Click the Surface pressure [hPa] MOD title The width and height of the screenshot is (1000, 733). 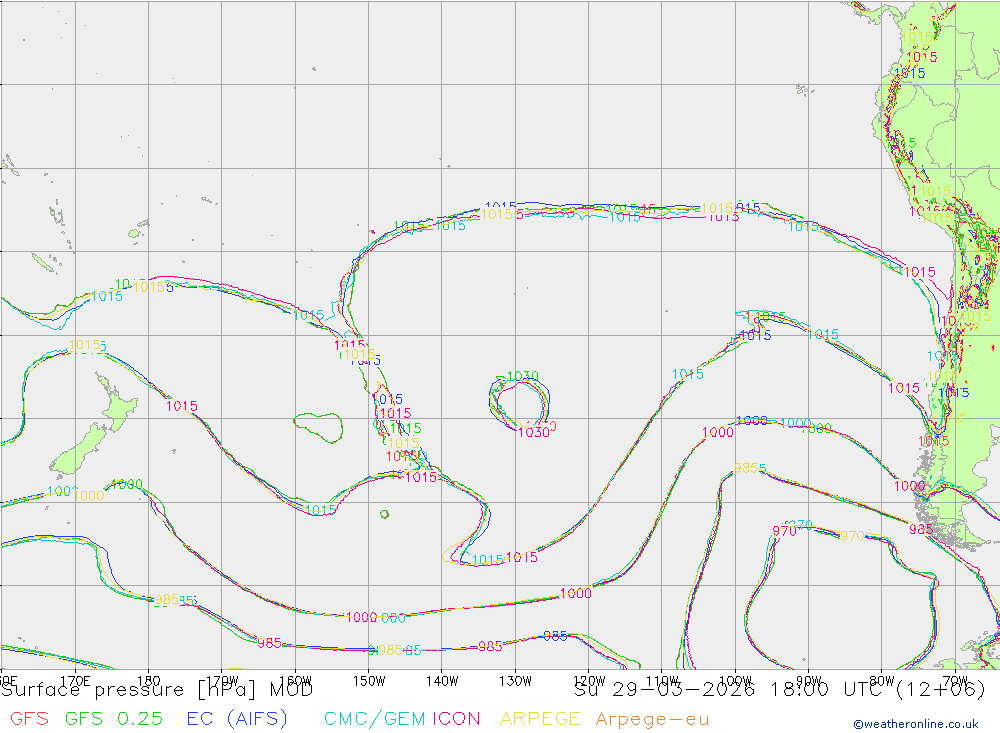pyautogui.click(x=157, y=690)
